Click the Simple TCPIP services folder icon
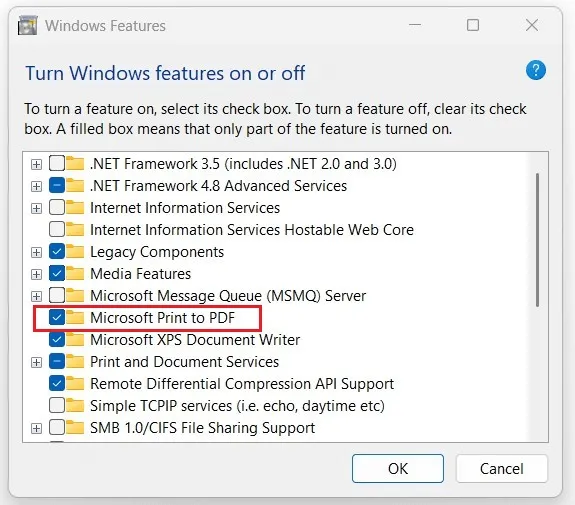Viewport: 575px width, 505px height. coord(75,406)
